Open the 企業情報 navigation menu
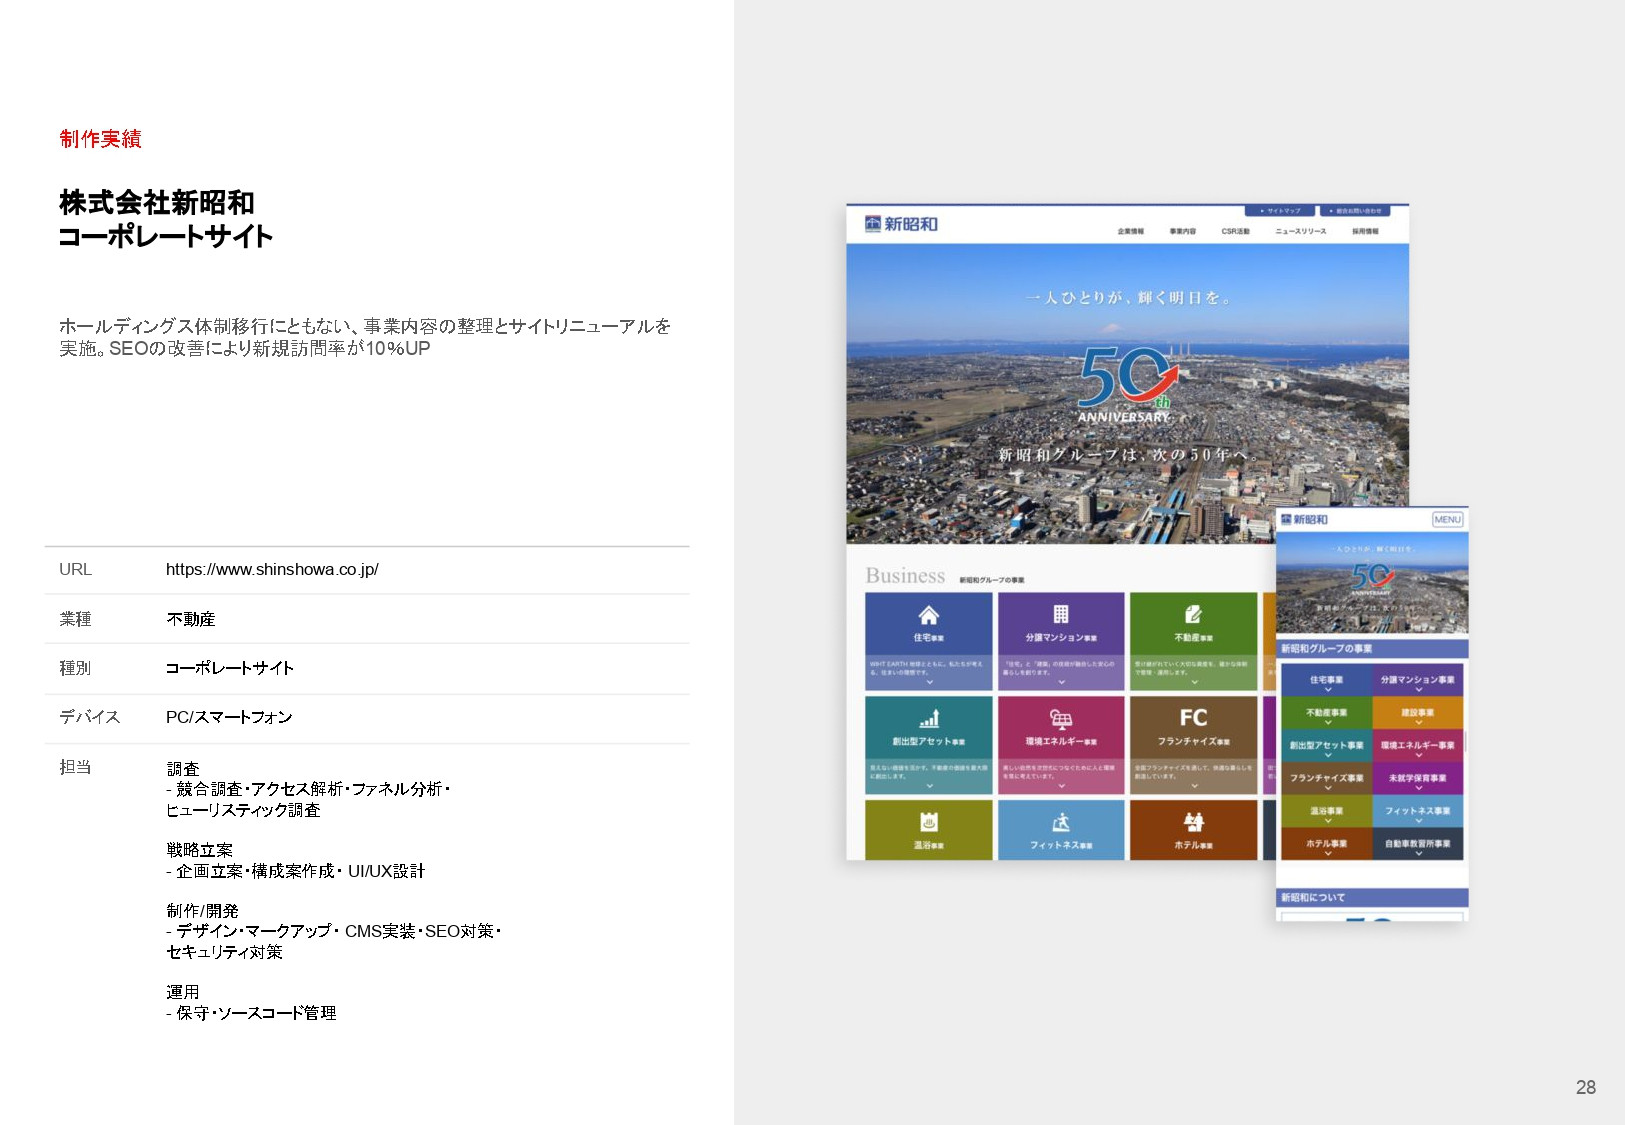The image size is (1625, 1125). tap(1131, 231)
